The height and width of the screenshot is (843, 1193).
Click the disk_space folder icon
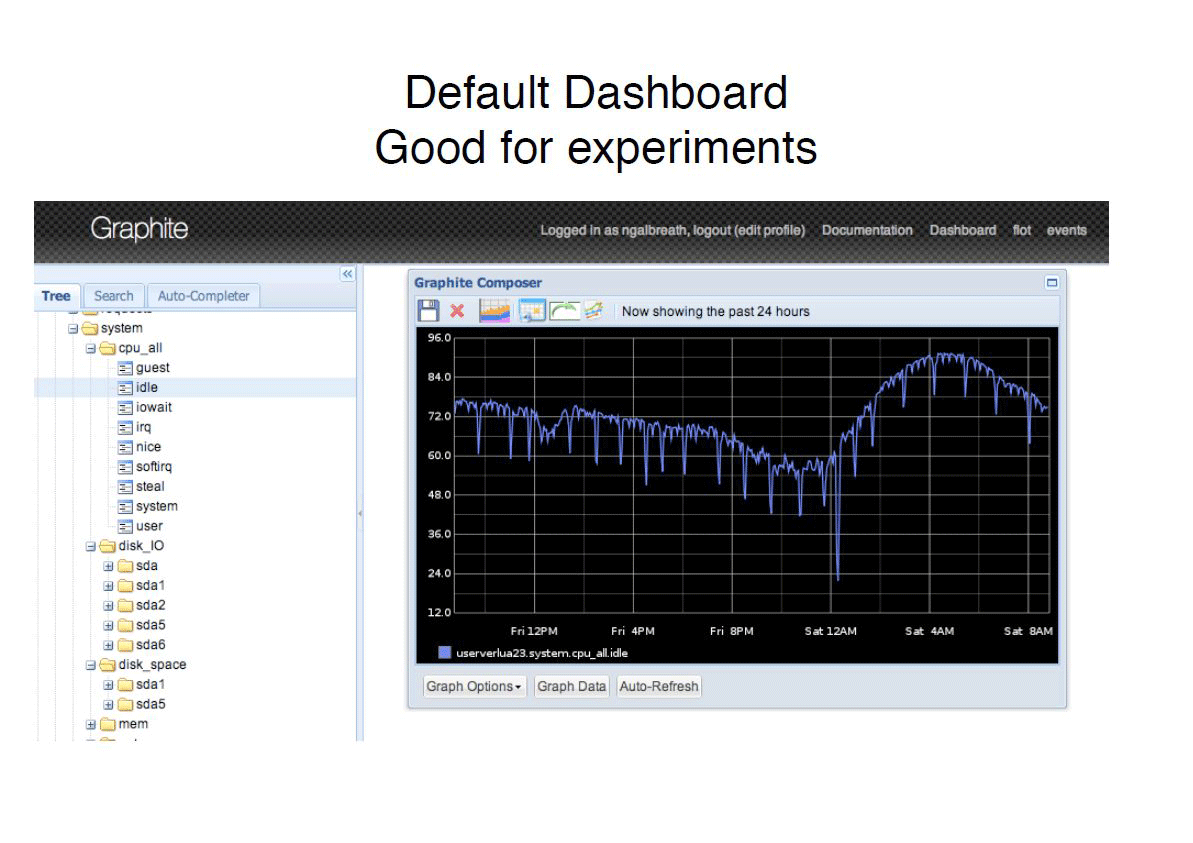(x=108, y=665)
